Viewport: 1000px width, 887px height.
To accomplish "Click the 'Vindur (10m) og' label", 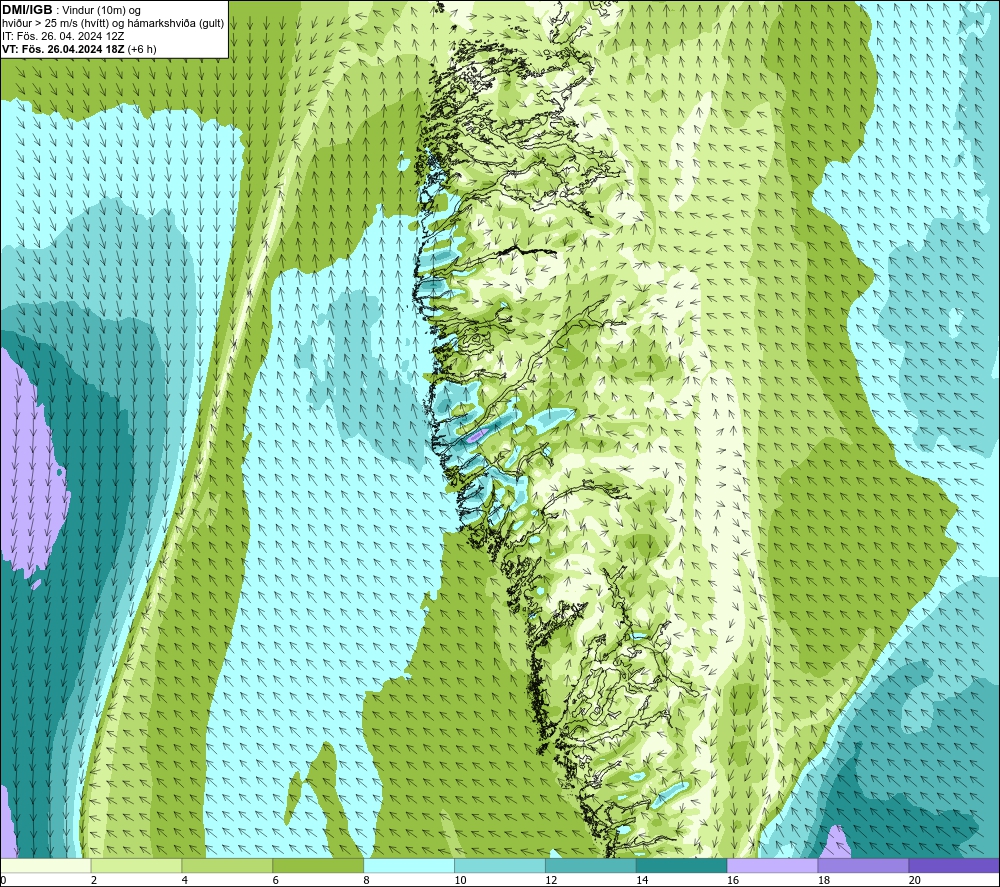I will click(103, 11).
